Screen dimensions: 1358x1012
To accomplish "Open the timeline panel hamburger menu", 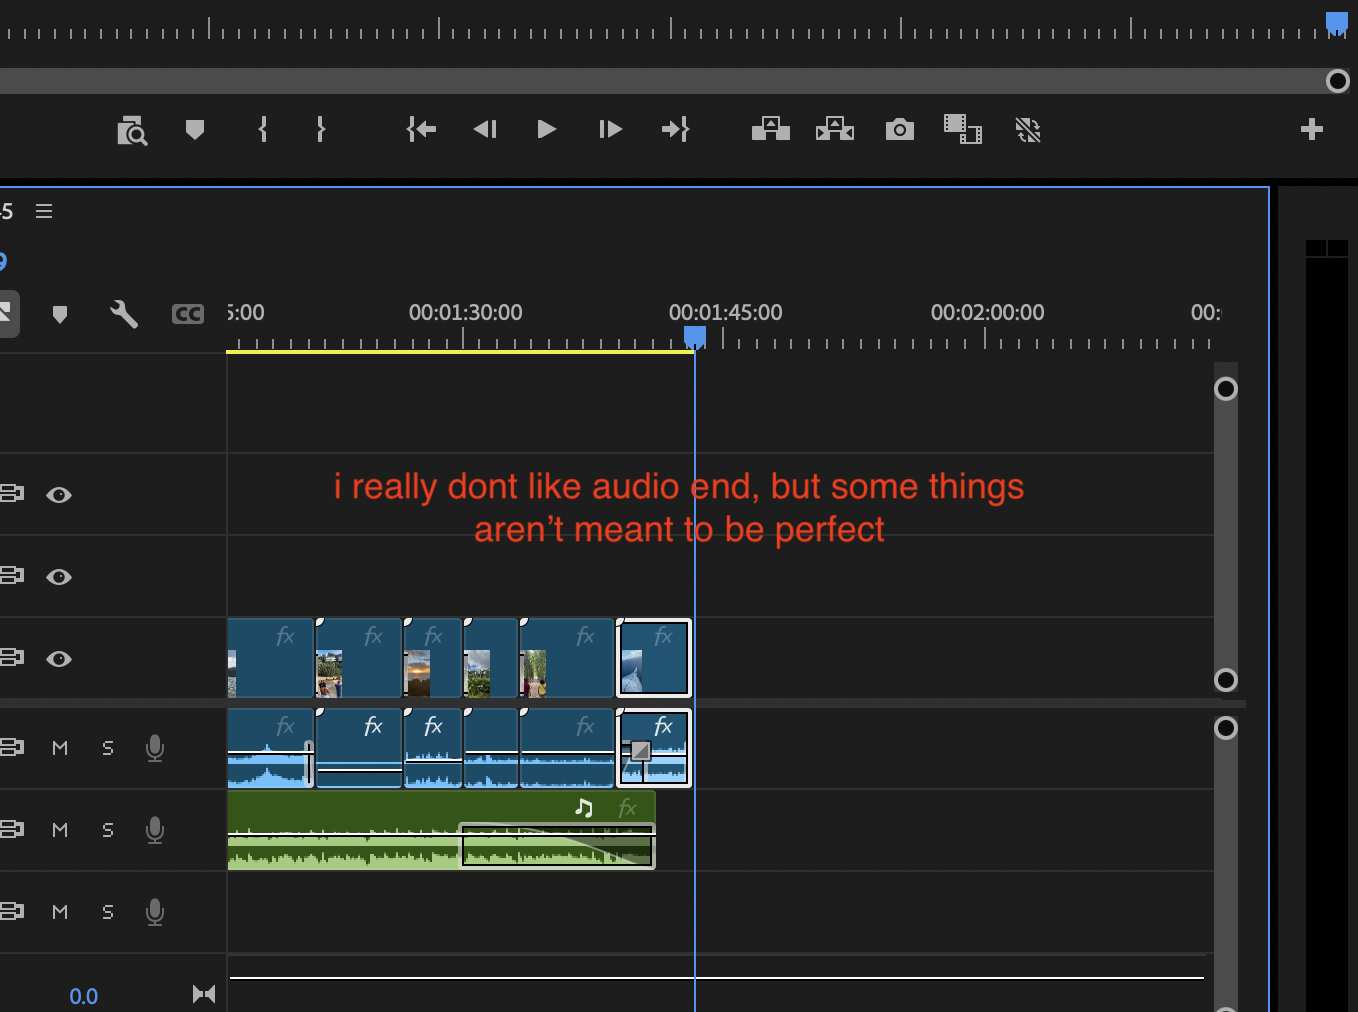I will 44,211.
